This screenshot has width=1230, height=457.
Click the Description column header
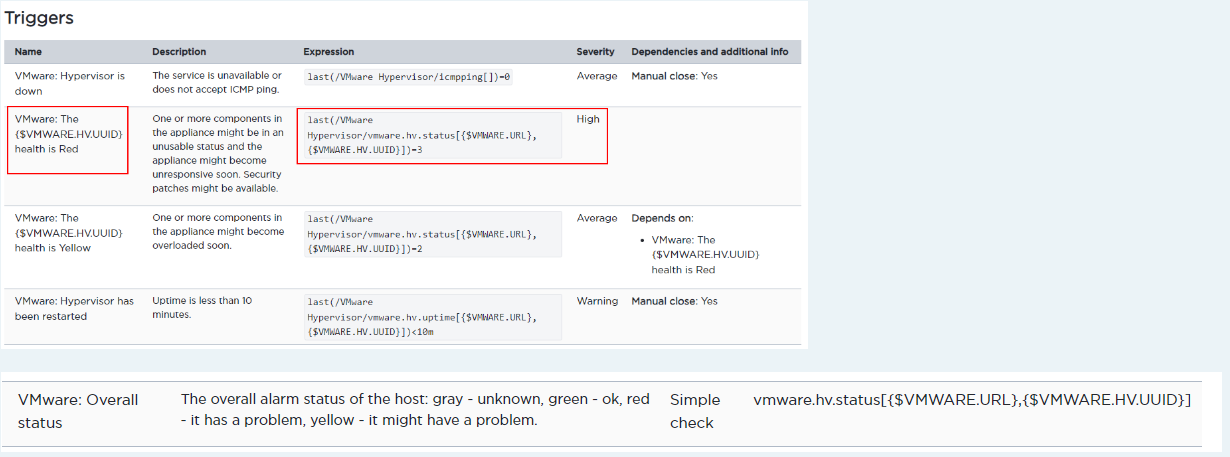point(179,52)
